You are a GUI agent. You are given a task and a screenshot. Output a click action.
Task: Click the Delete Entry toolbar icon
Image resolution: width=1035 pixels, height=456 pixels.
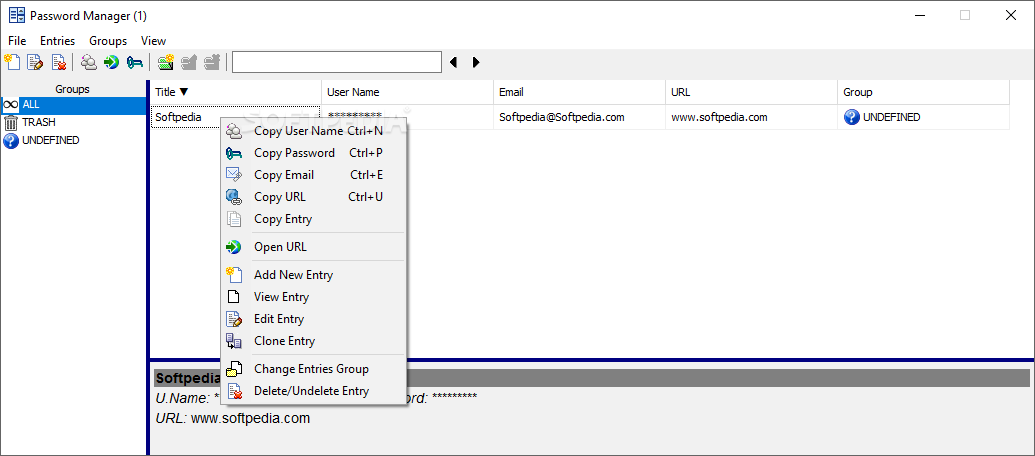click(59, 62)
